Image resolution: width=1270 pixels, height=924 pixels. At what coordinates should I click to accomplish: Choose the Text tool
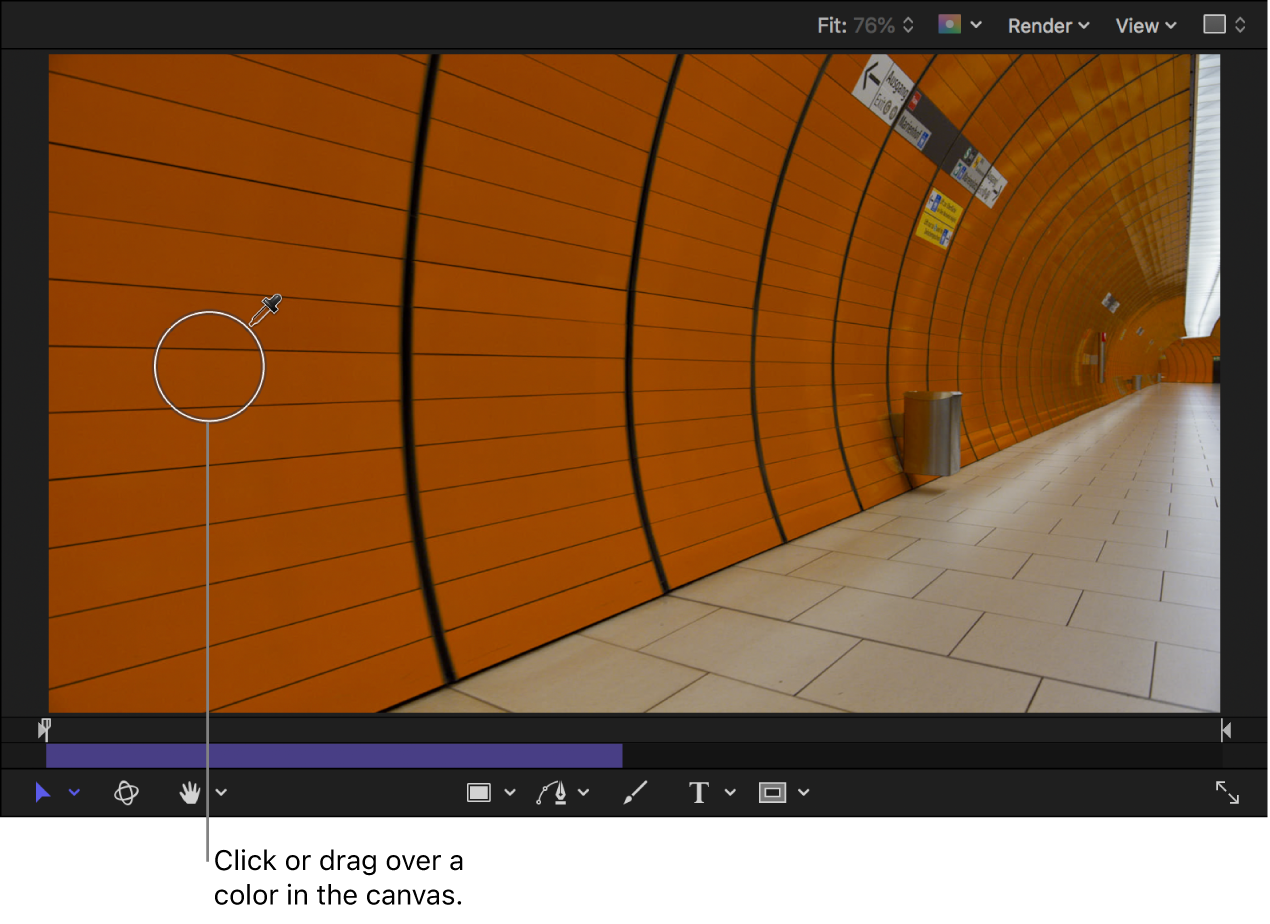(x=699, y=793)
